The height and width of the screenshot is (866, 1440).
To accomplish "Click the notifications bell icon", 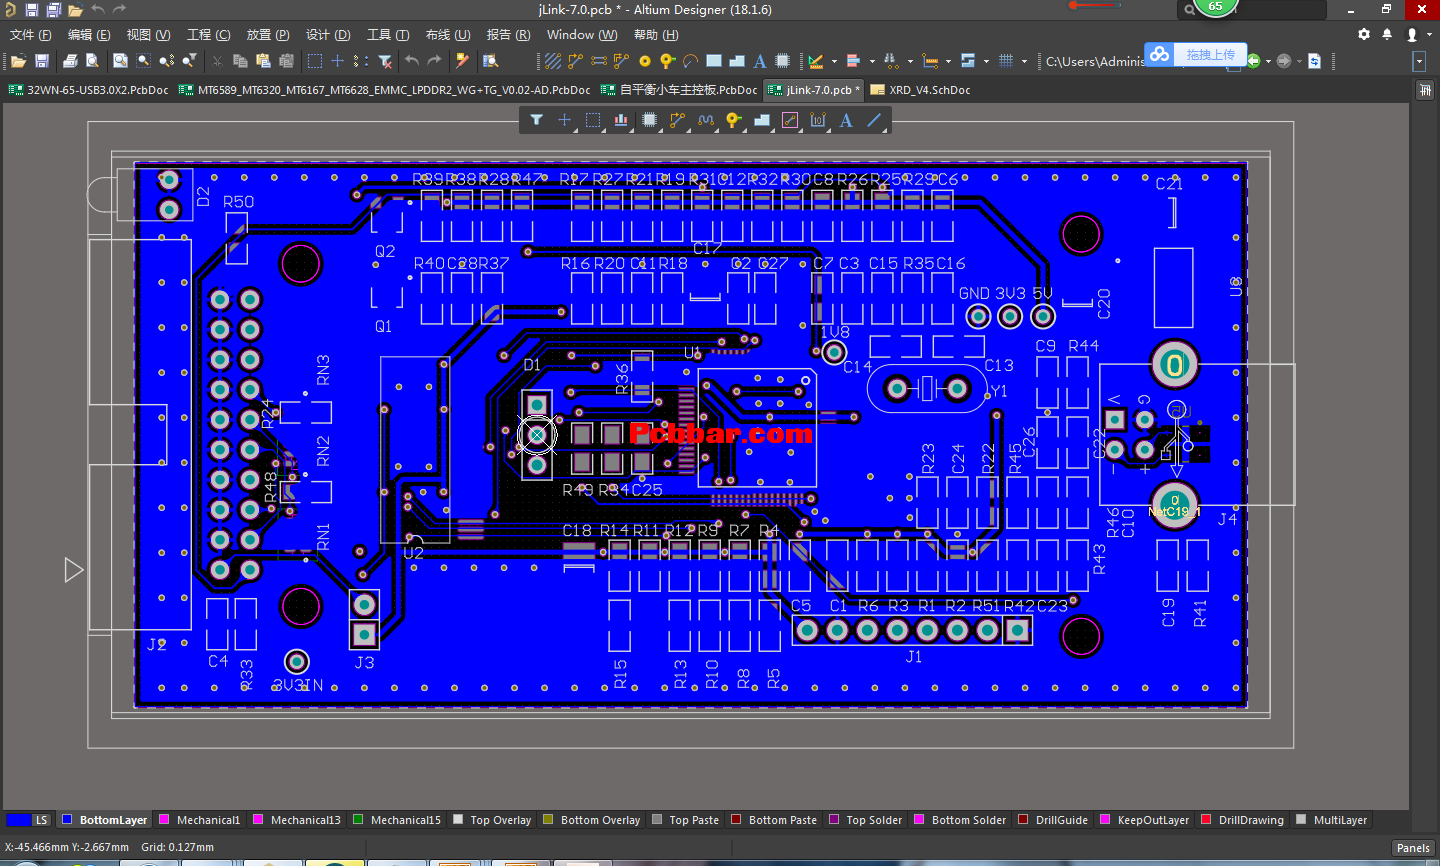I will coord(1387,34).
